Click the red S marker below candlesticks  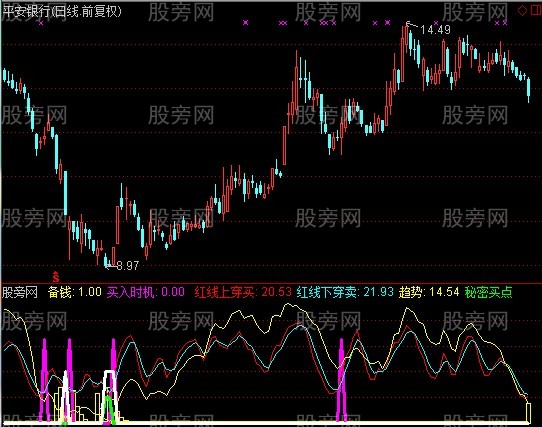[x=56, y=277]
